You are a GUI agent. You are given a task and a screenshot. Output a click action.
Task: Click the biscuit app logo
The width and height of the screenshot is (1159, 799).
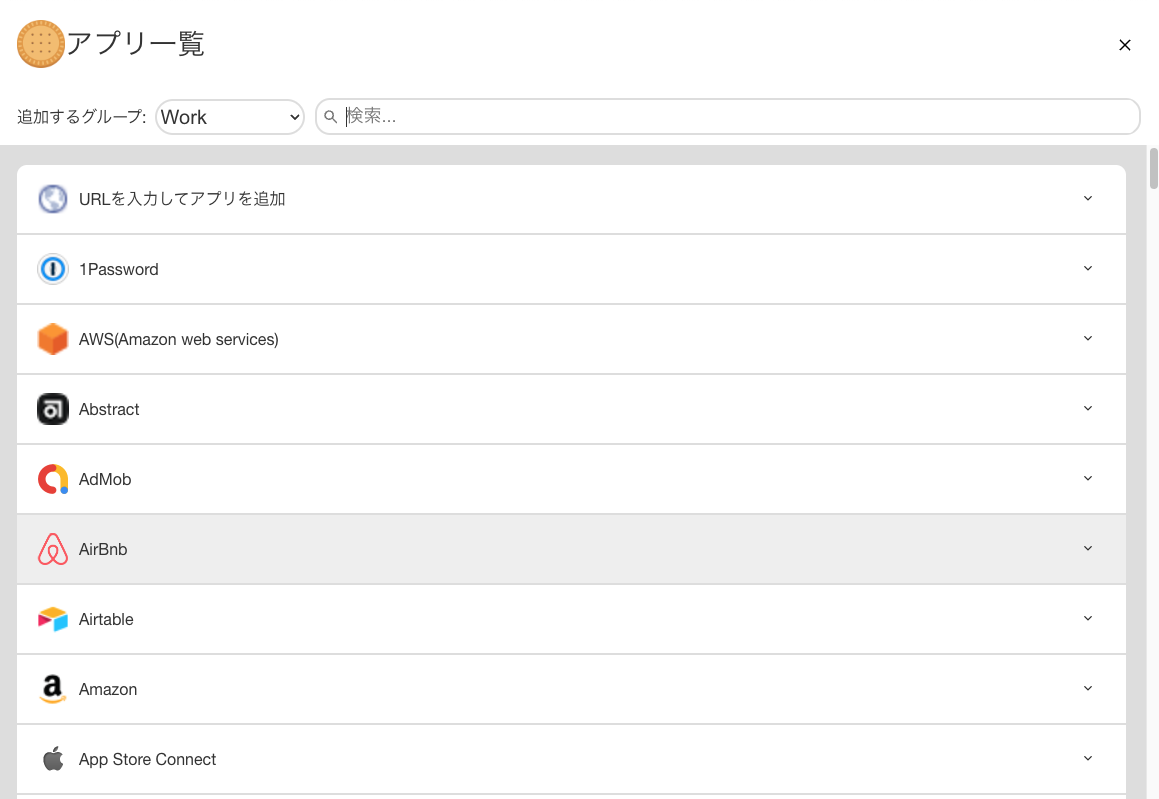(x=41, y=44)
